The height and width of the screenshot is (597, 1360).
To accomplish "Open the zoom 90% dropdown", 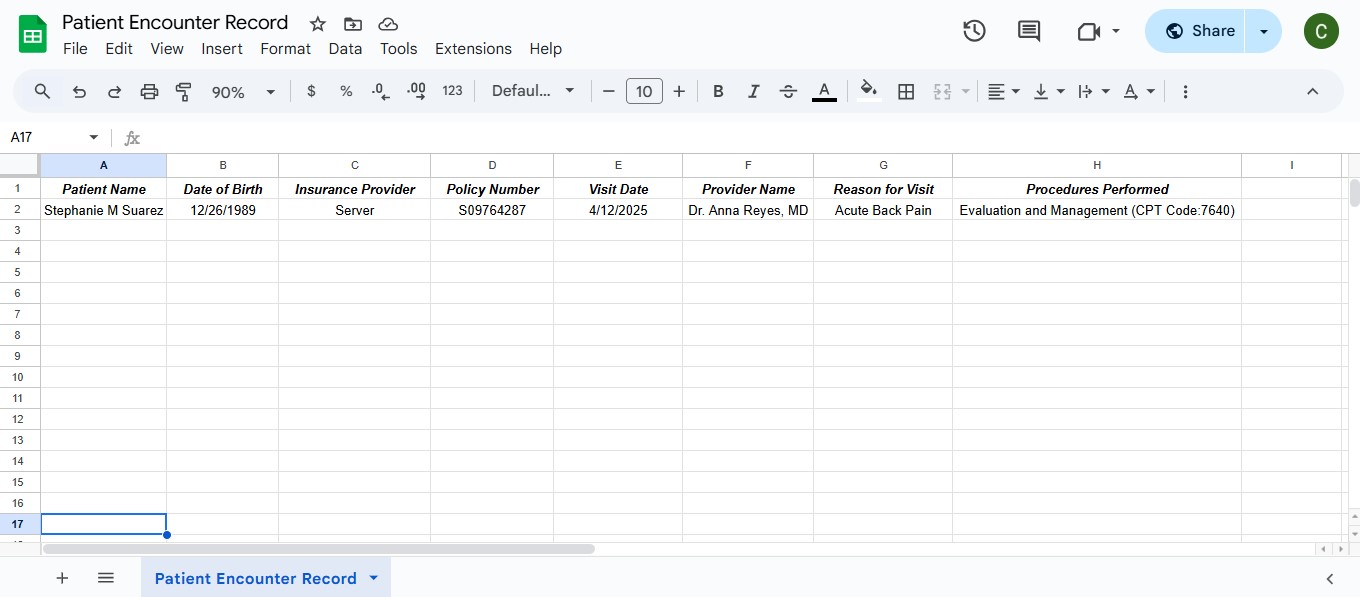I will click(x=243, y=91).
